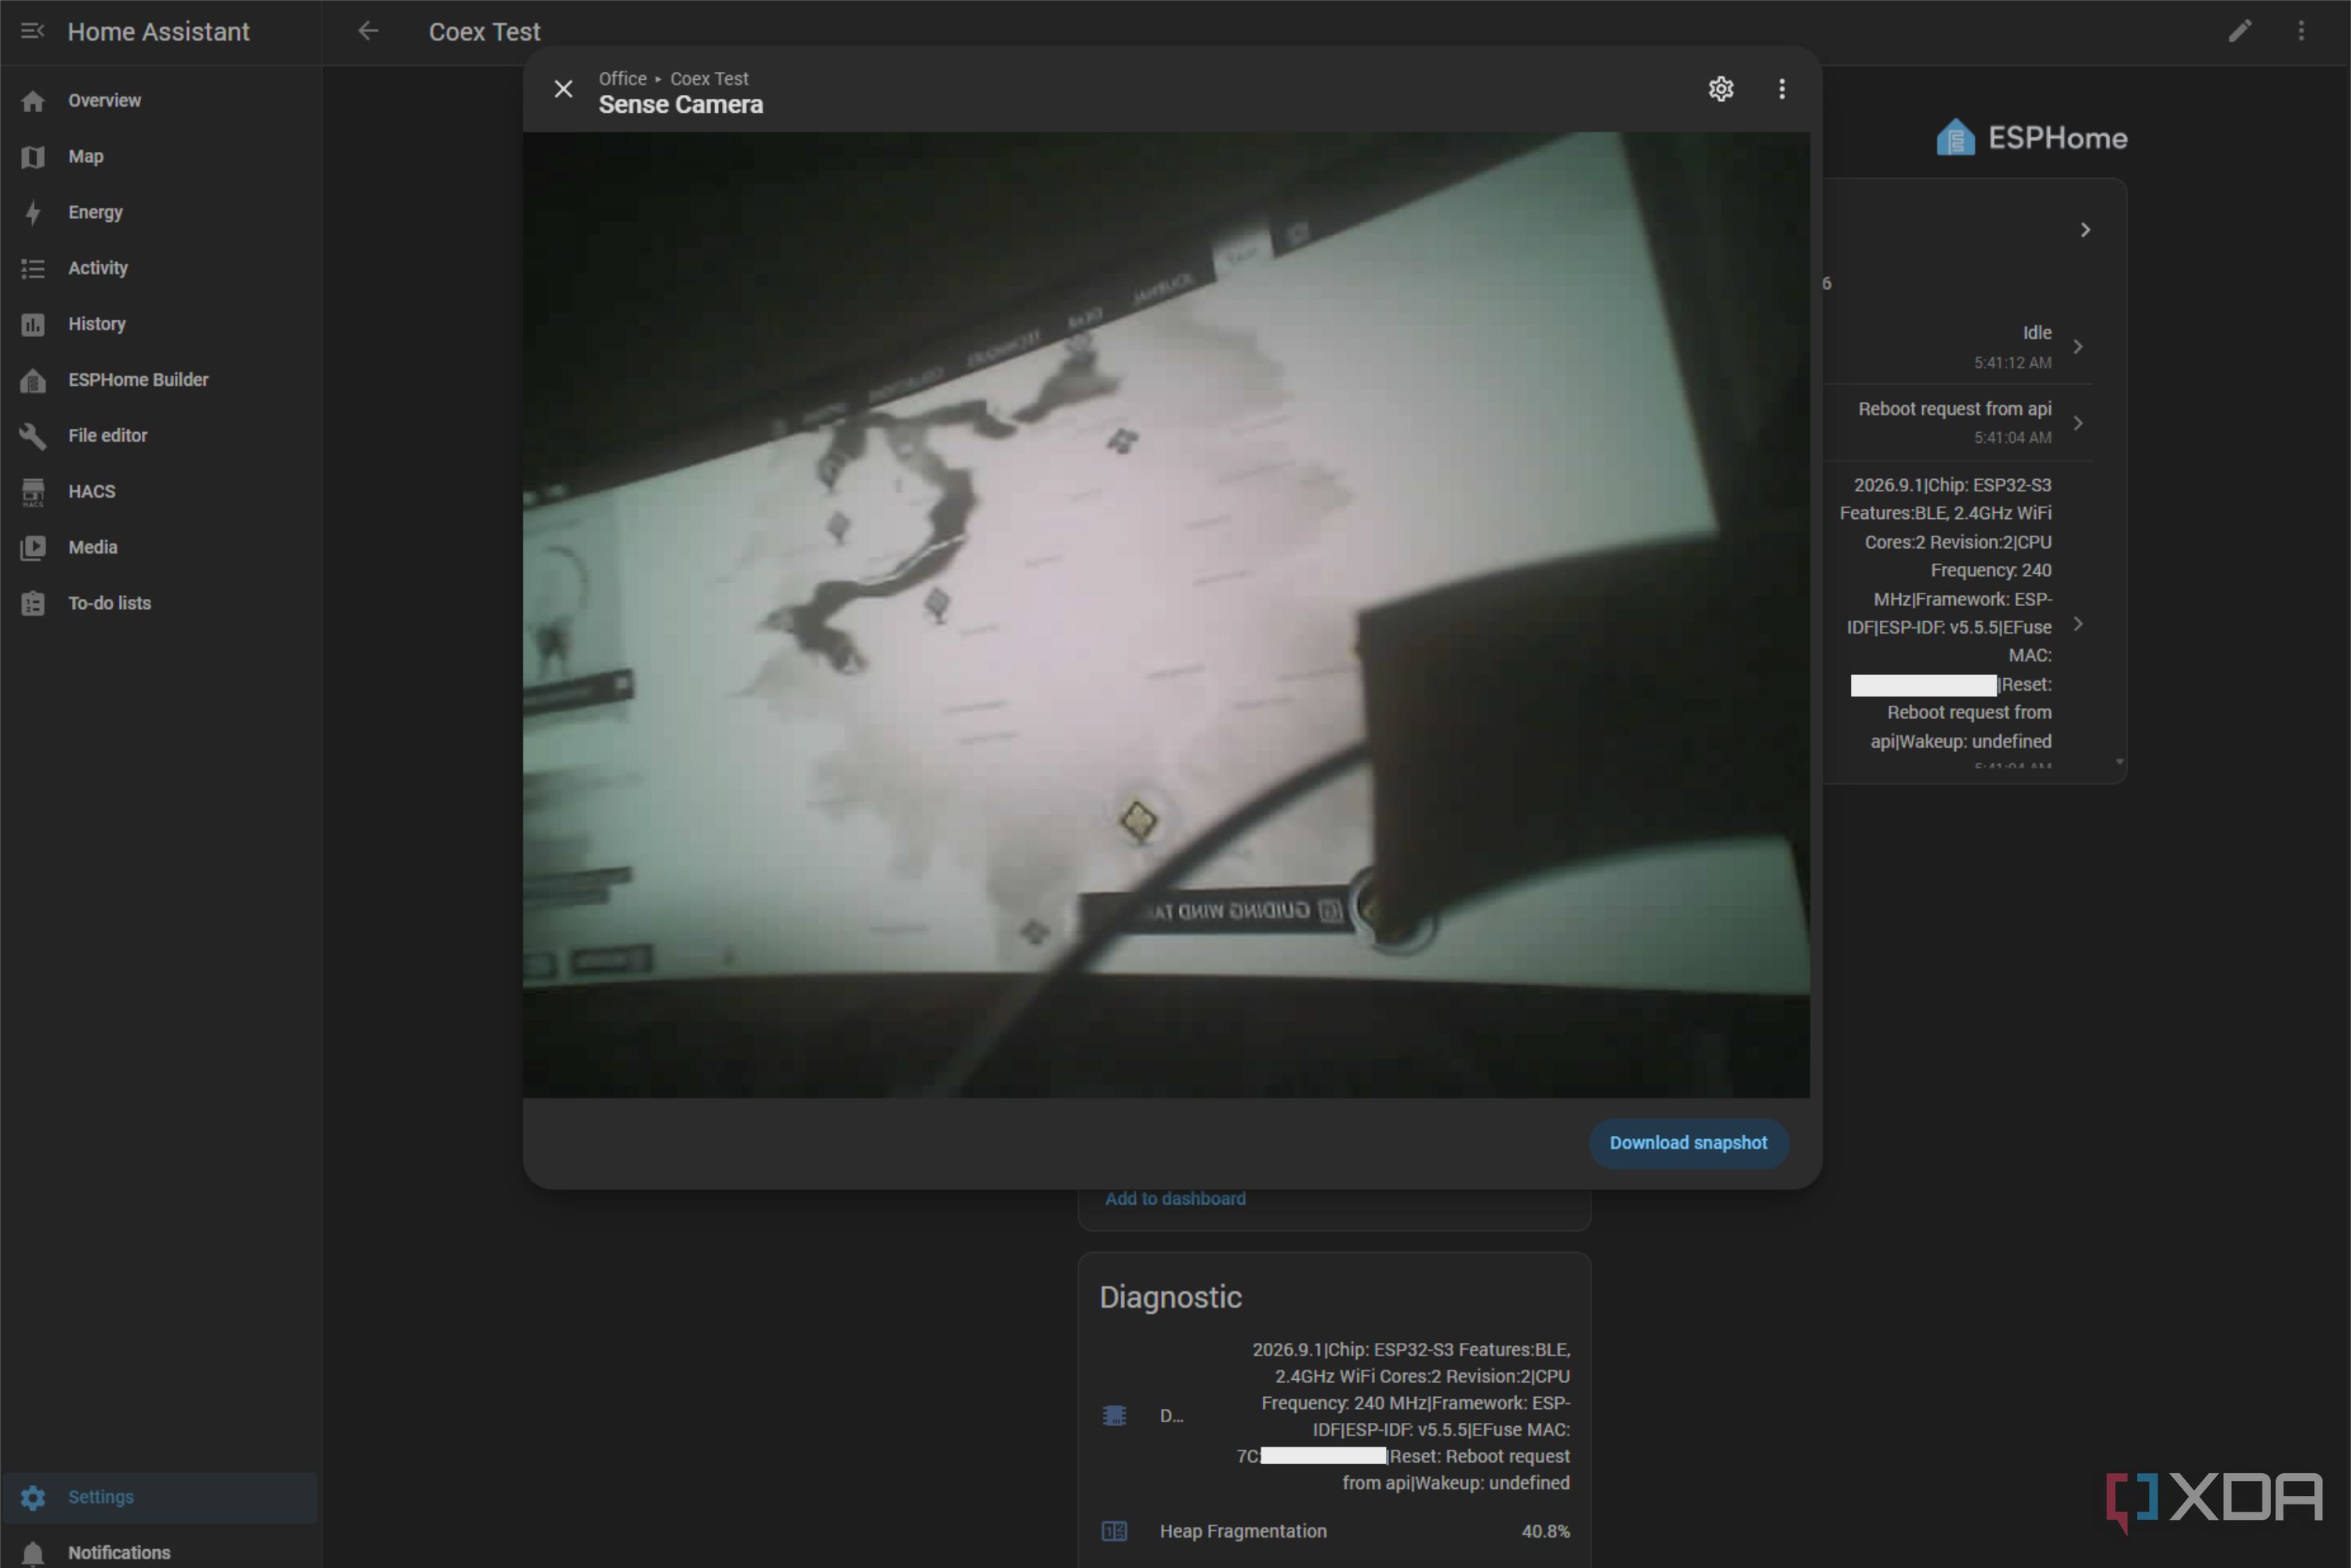2351x1568 pixels.
Task: Click the Coex Test breadcrumb in the dialog
Action: [709, 78]
